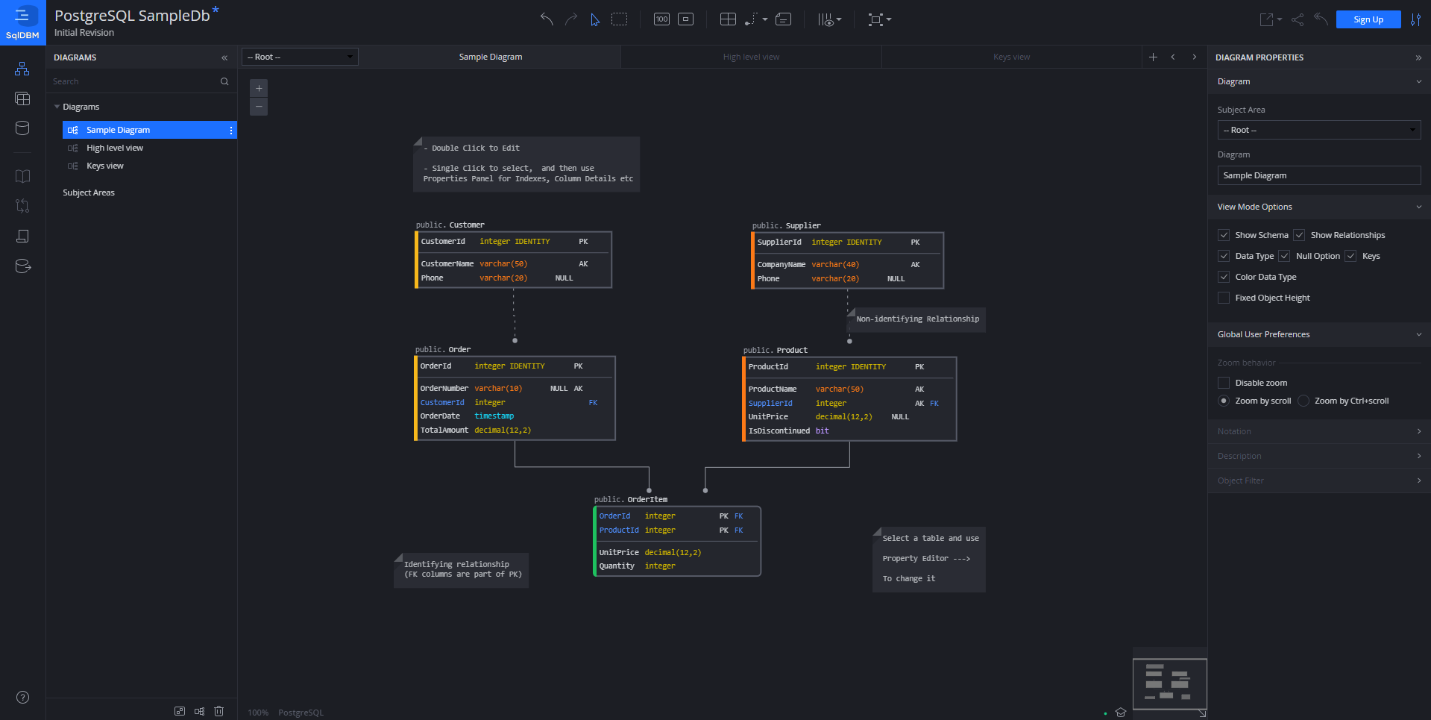Click the Subject Areas item
Image resolution: width=1431 pixels, height=720 pixels.
pos(89,192)
